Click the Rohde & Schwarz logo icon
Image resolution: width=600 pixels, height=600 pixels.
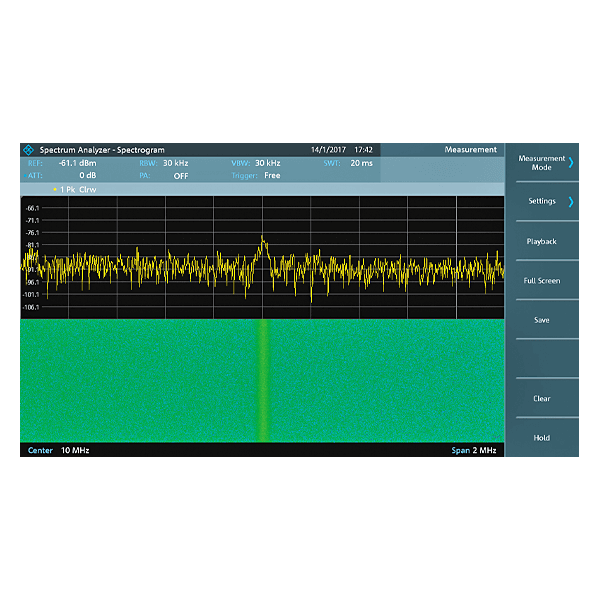coord(27,150)
